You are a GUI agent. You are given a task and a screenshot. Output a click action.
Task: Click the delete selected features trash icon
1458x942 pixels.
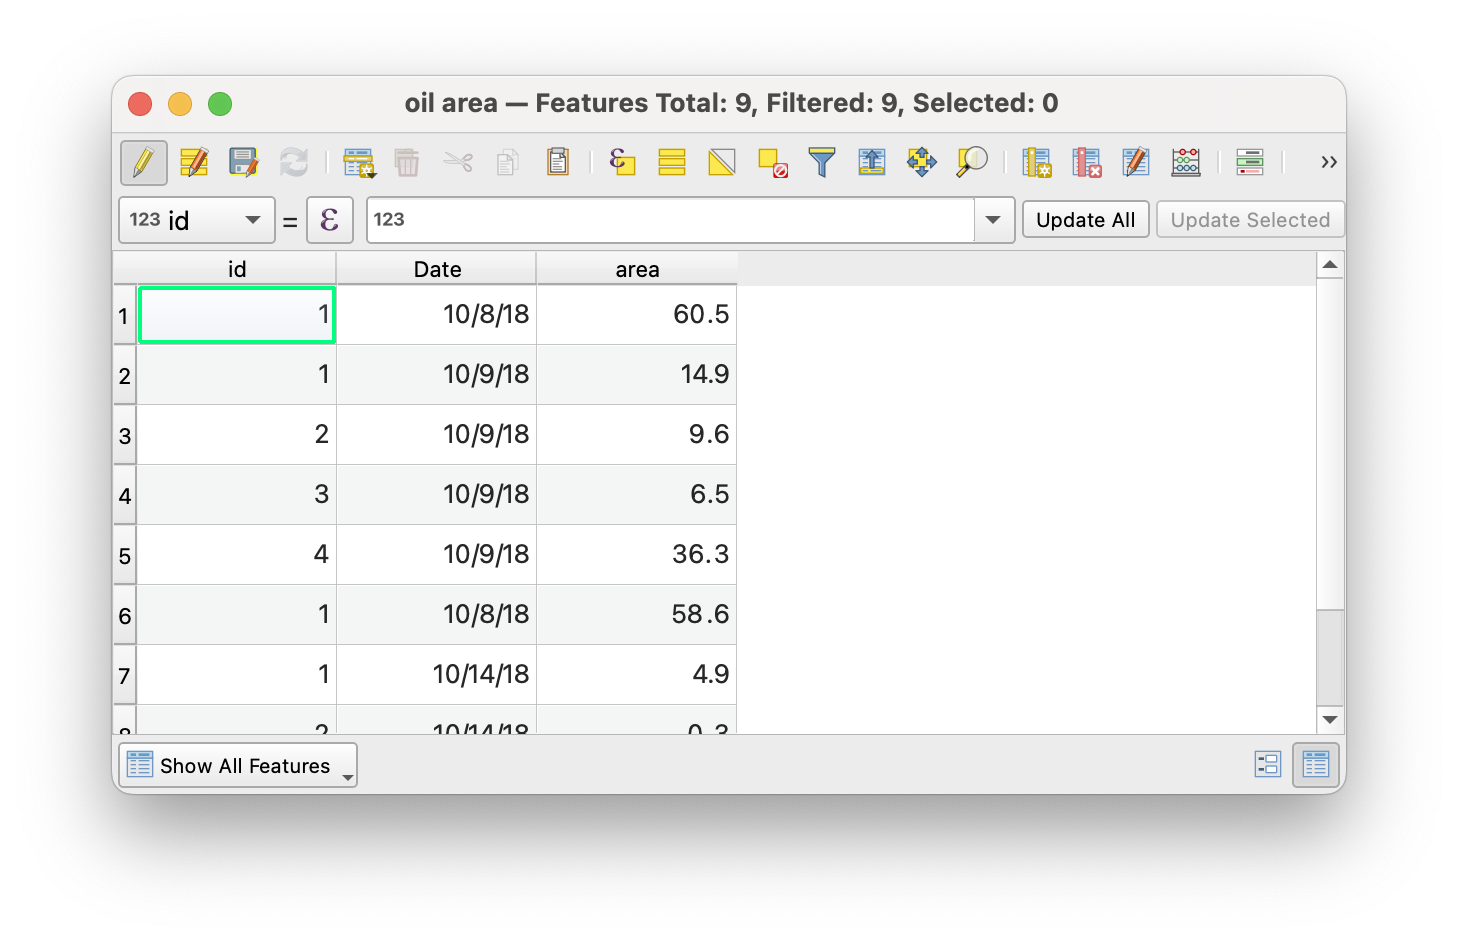pos(407,162)
